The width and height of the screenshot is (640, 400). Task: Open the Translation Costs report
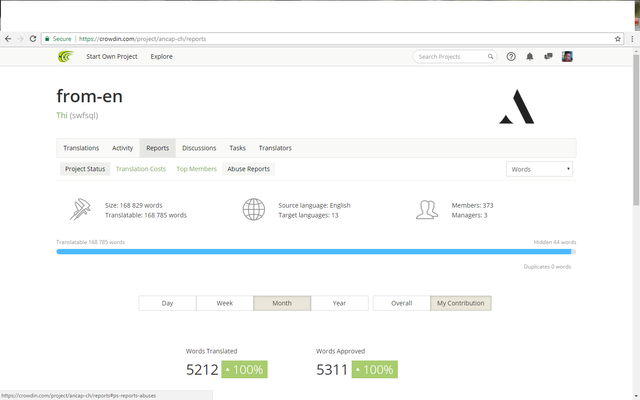click(x=141, y=169)
